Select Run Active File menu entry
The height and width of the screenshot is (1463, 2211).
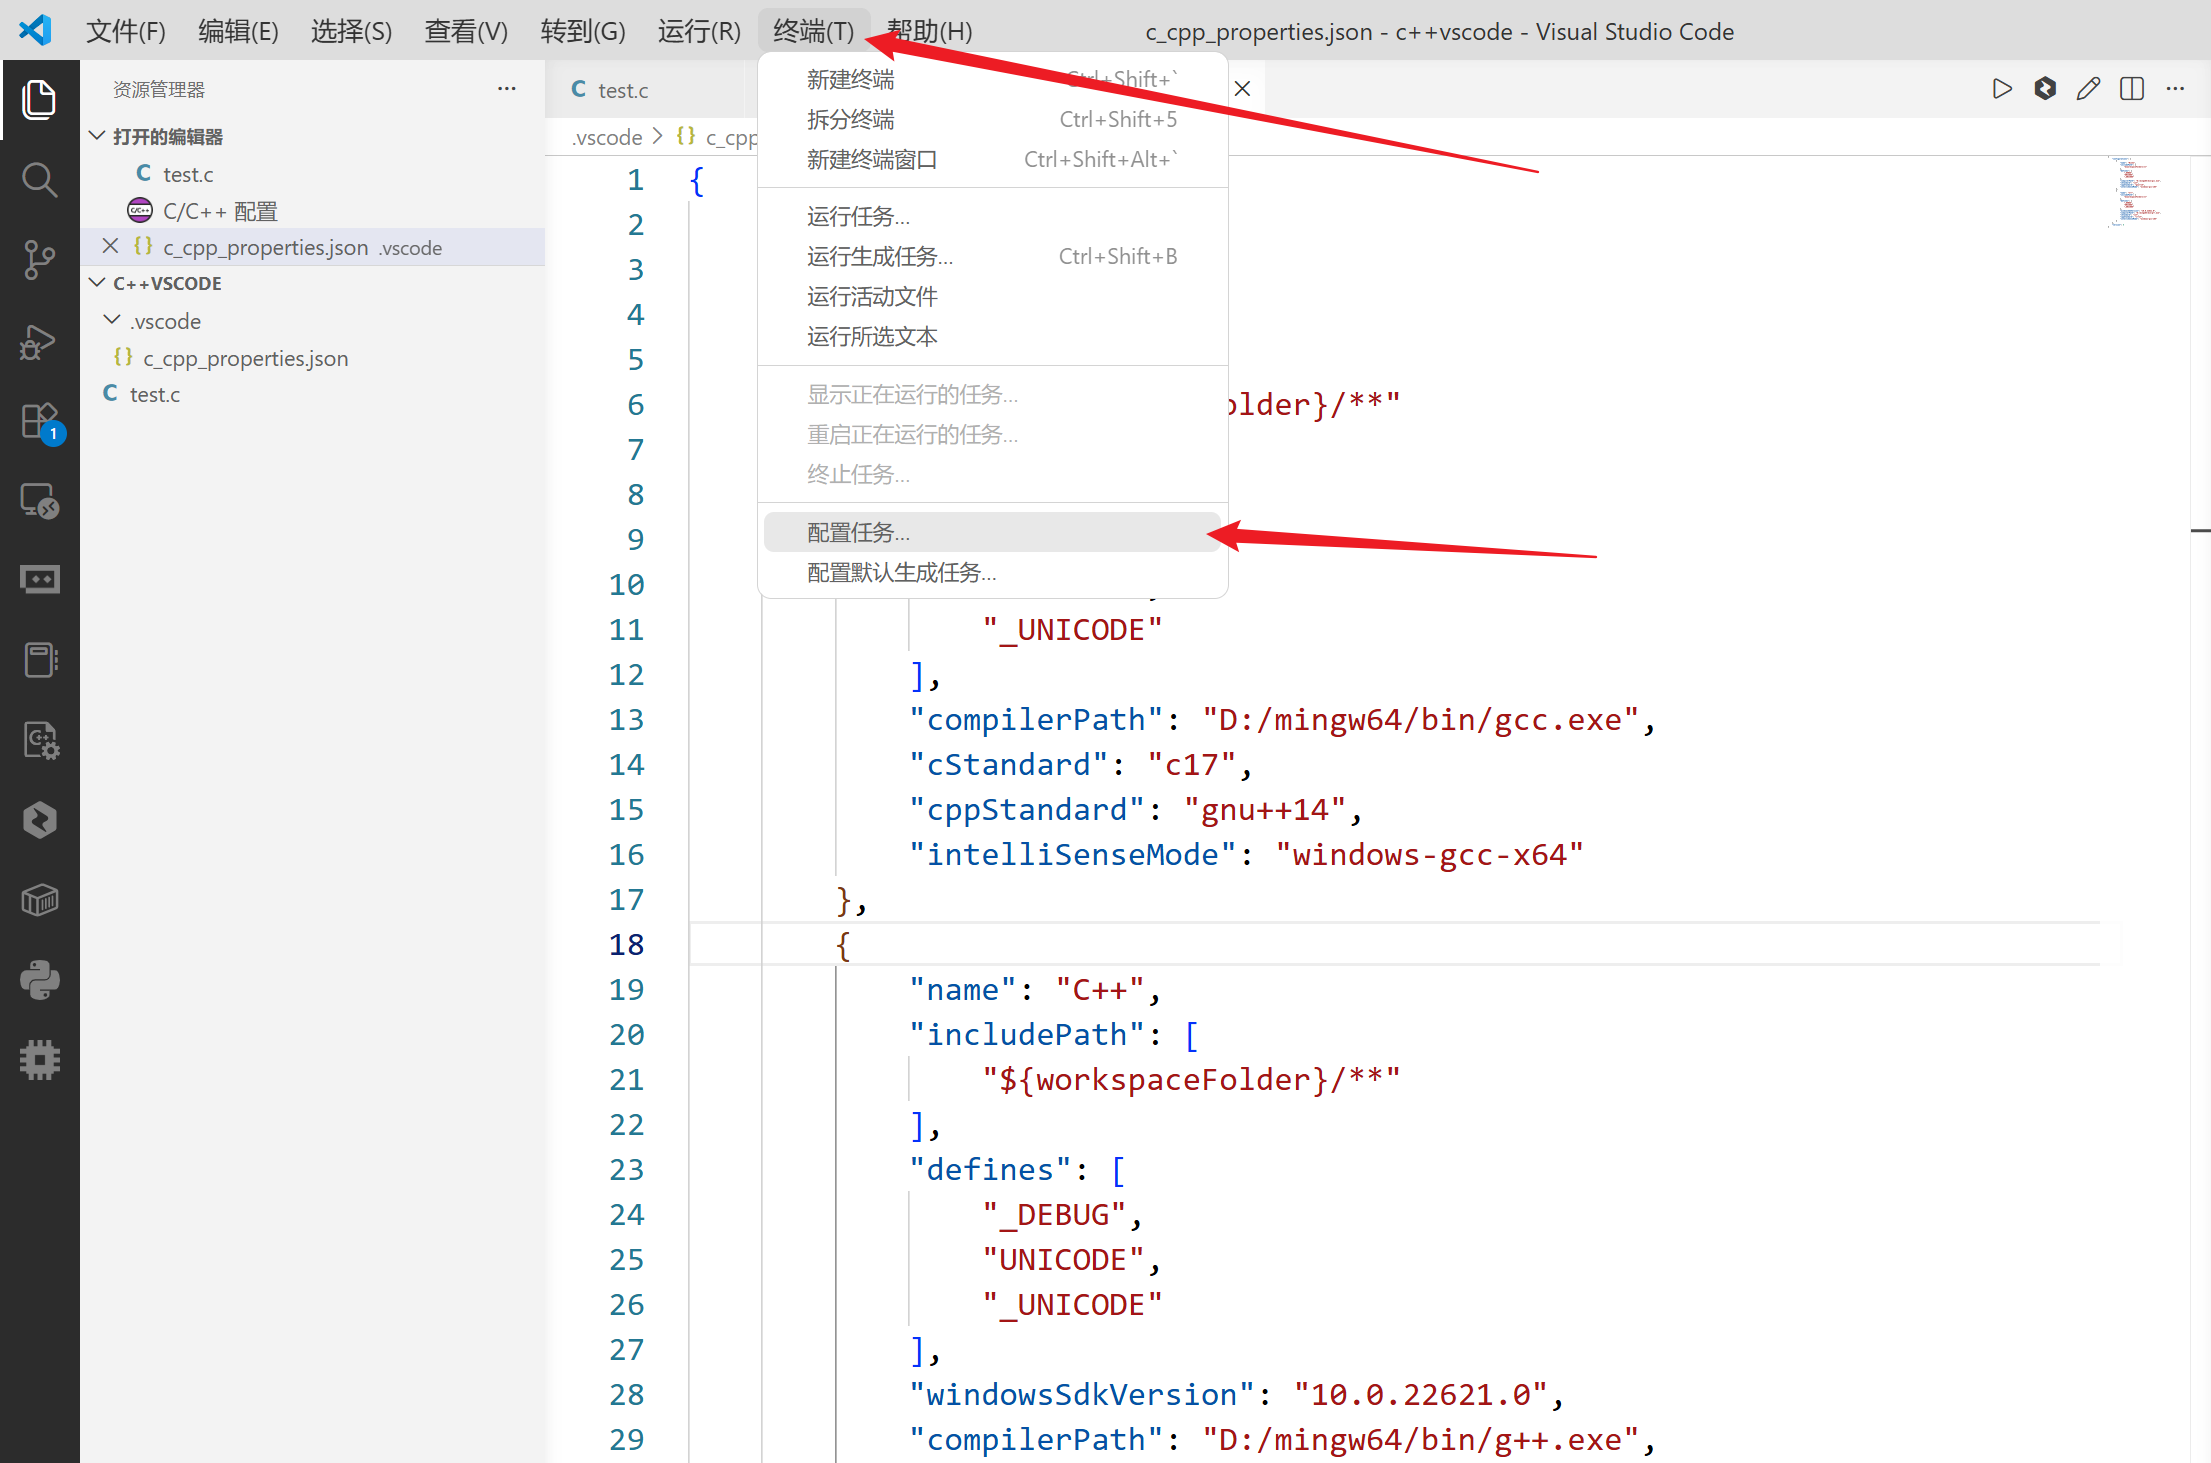(992, 296)
